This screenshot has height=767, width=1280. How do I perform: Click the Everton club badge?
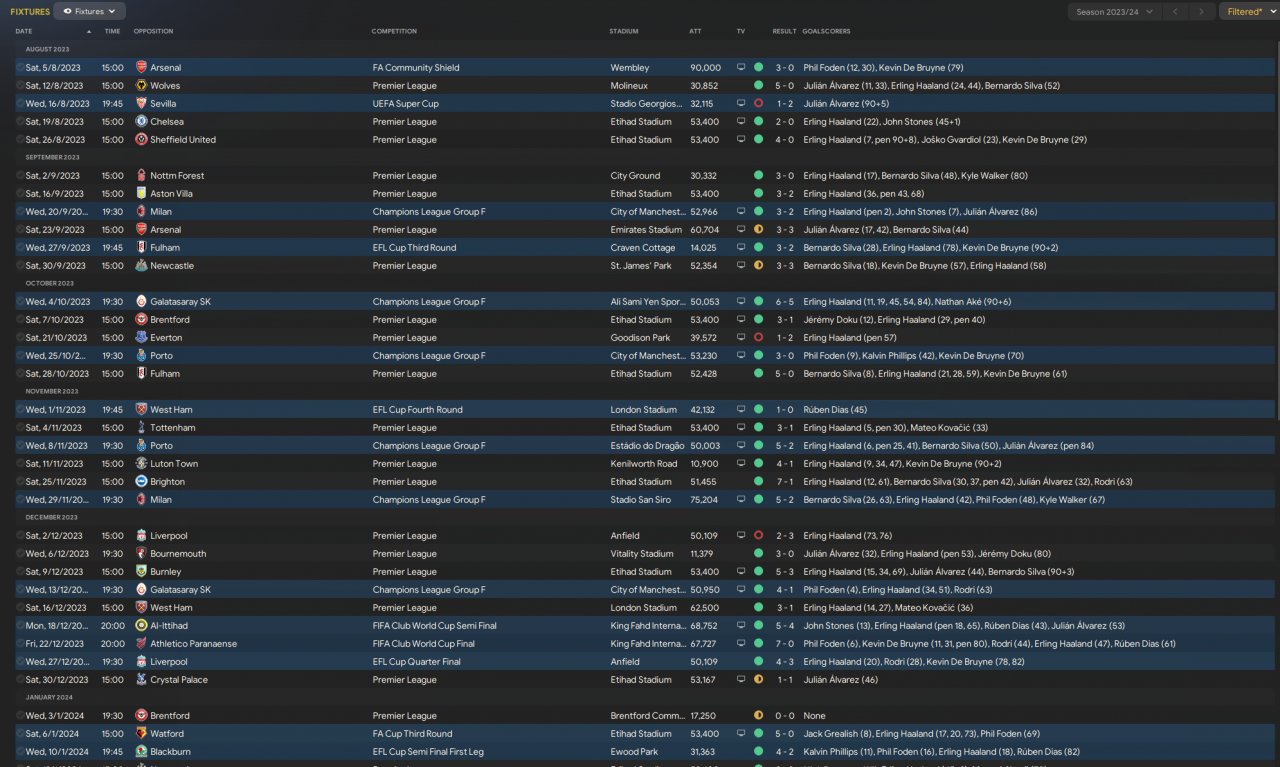tap(141, 338)
